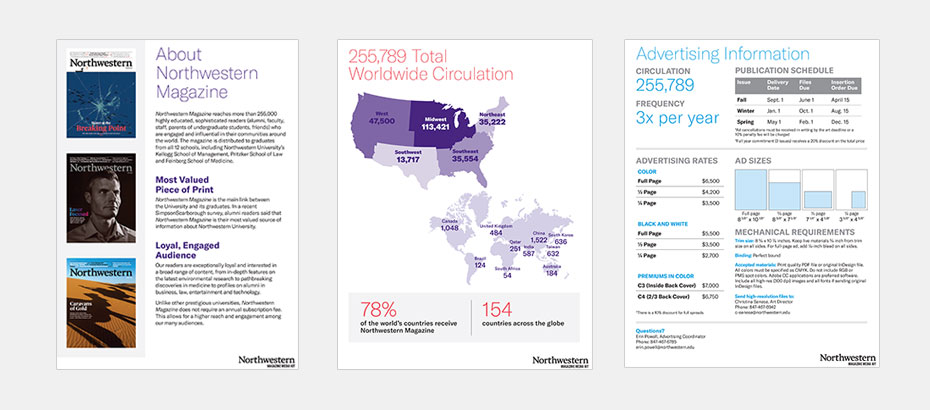Click the AD SIZES heading

point(753,161)
